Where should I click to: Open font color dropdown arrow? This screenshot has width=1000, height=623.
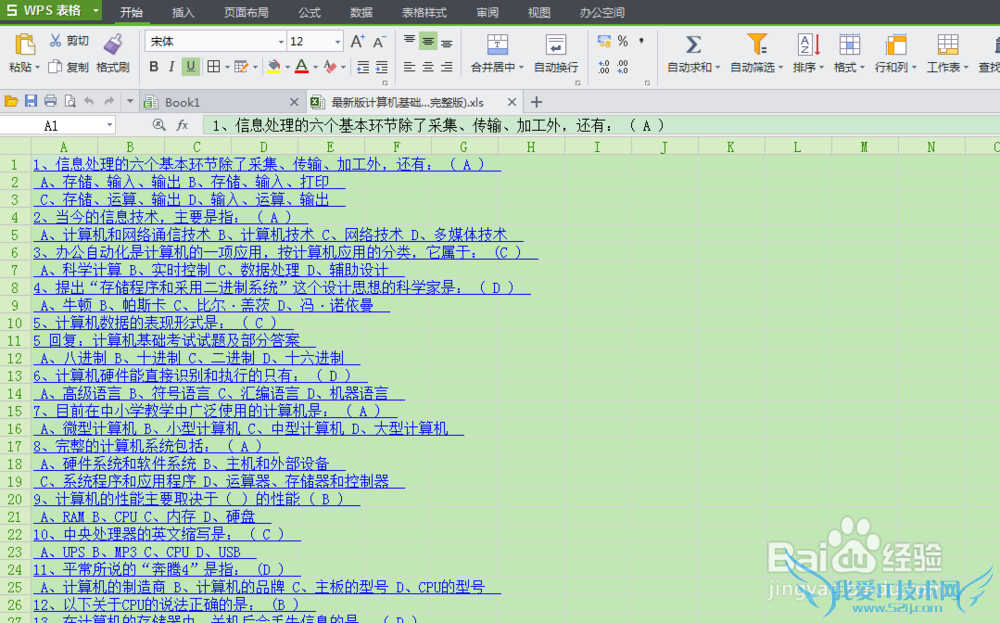pos(316,67)
